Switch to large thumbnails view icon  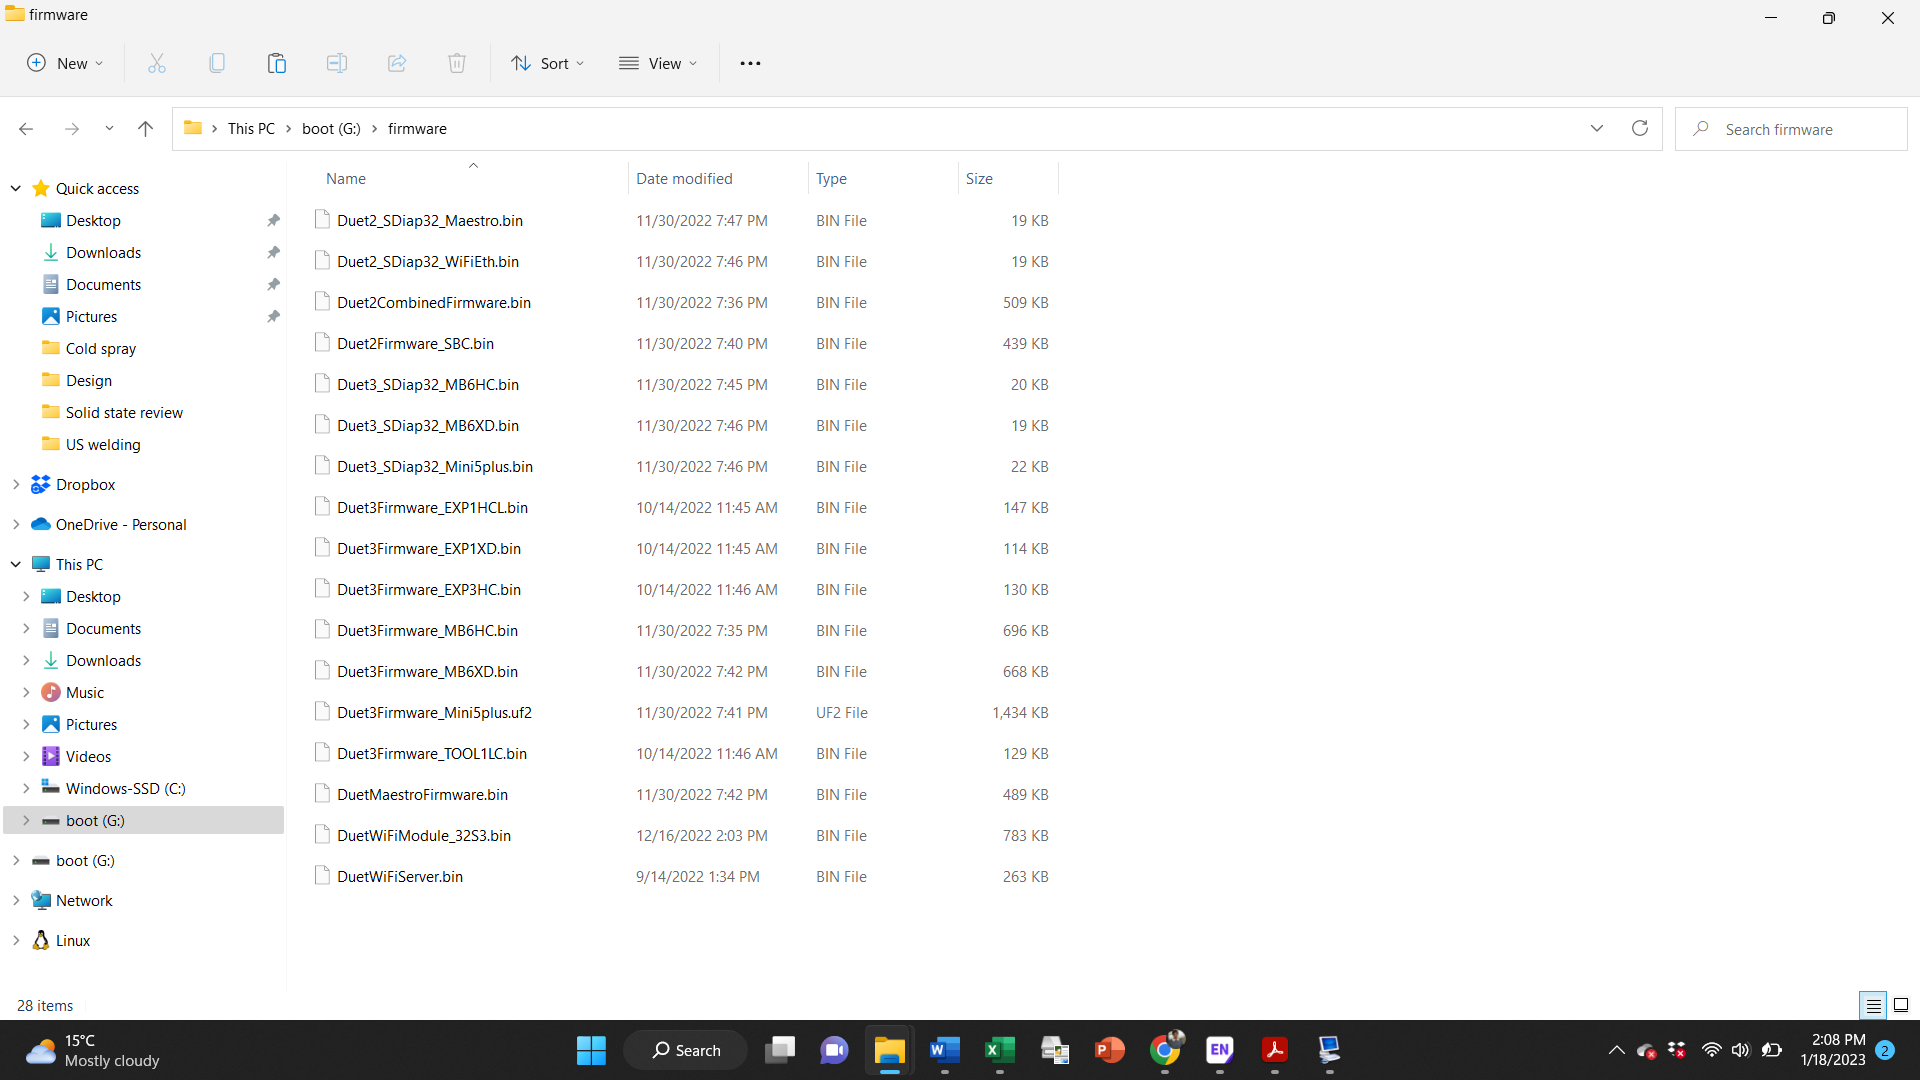point(1901,1005)
